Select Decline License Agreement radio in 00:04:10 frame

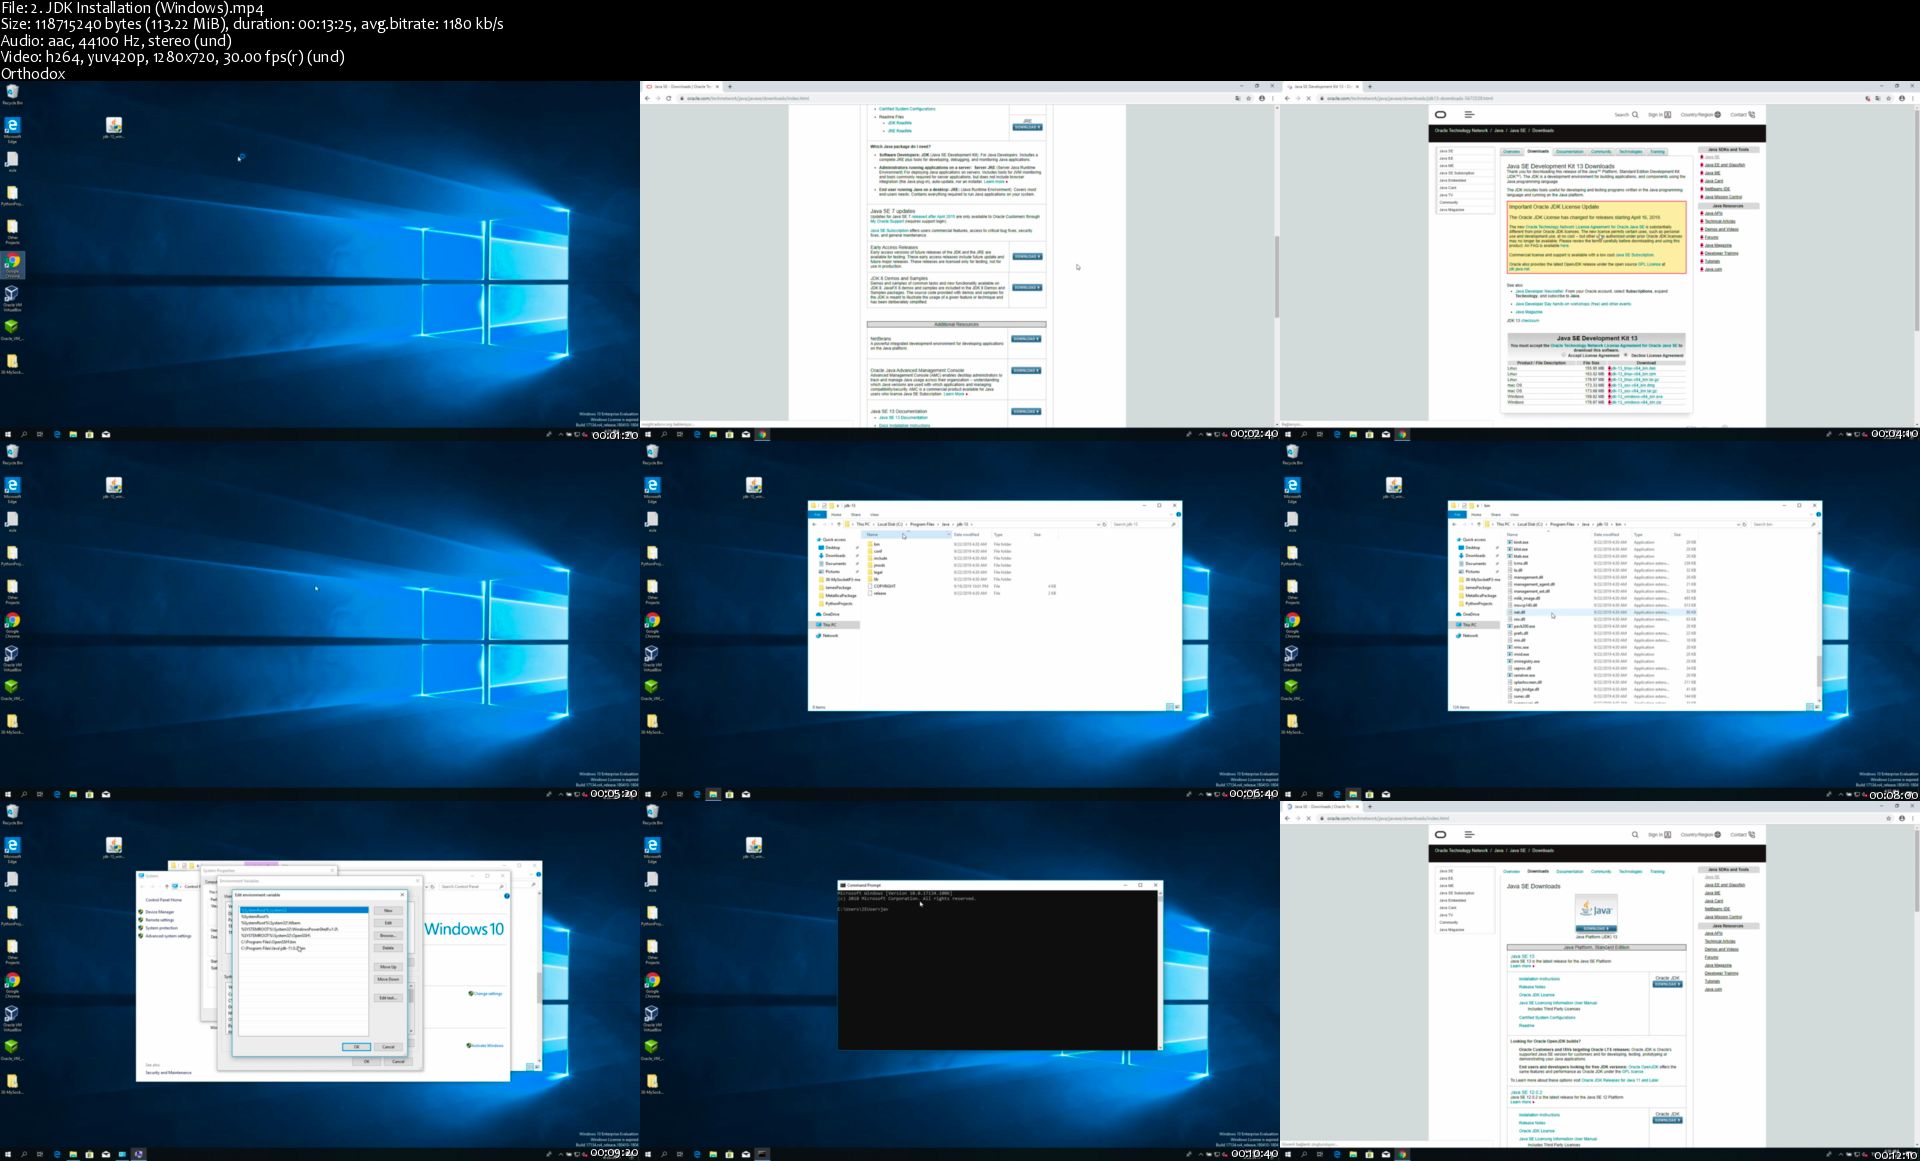pos(1626,355)
